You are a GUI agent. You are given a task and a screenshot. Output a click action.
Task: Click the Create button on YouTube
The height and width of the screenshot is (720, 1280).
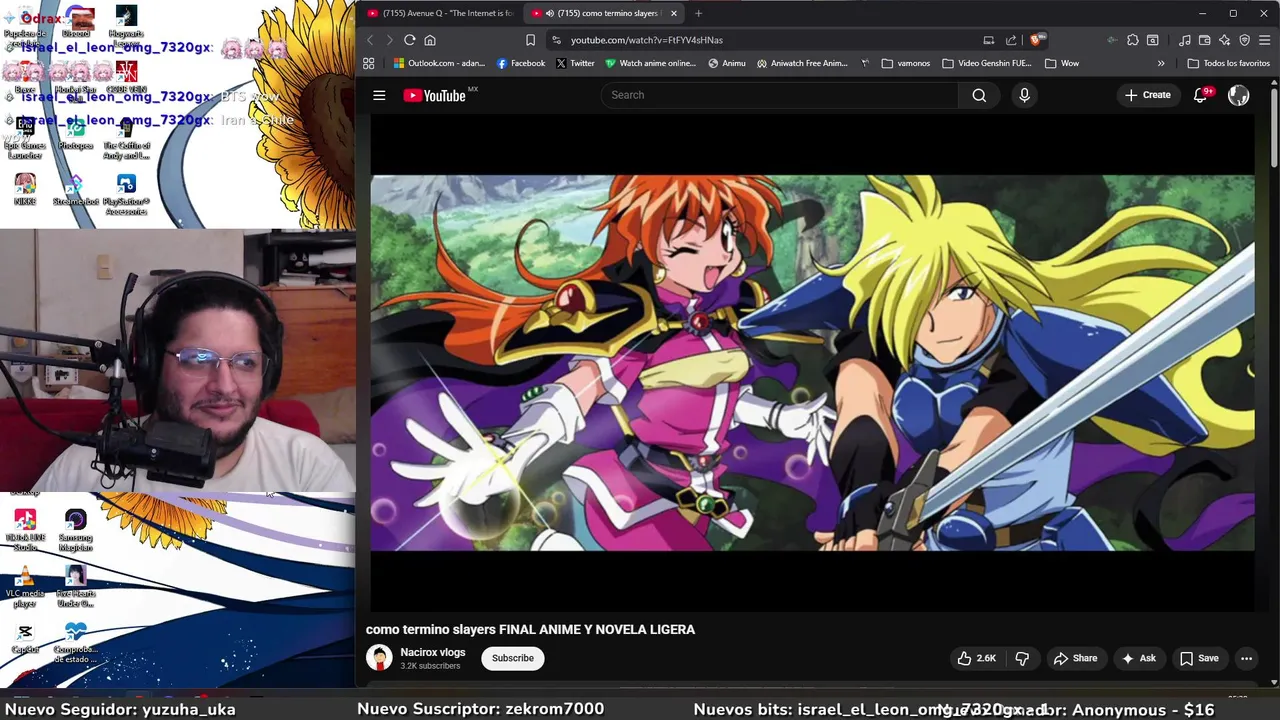click(x=1147, y=95)
